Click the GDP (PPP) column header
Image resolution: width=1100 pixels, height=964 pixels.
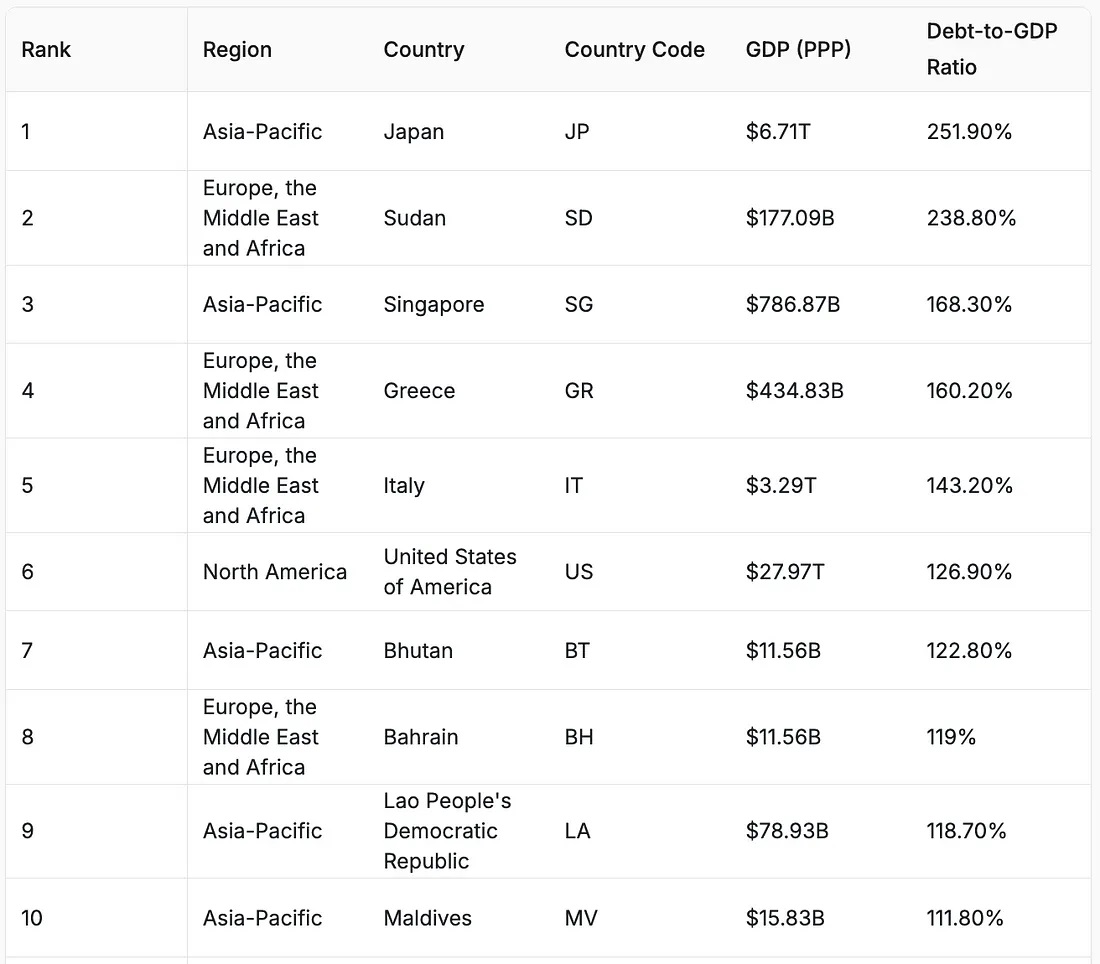[798, 50]
